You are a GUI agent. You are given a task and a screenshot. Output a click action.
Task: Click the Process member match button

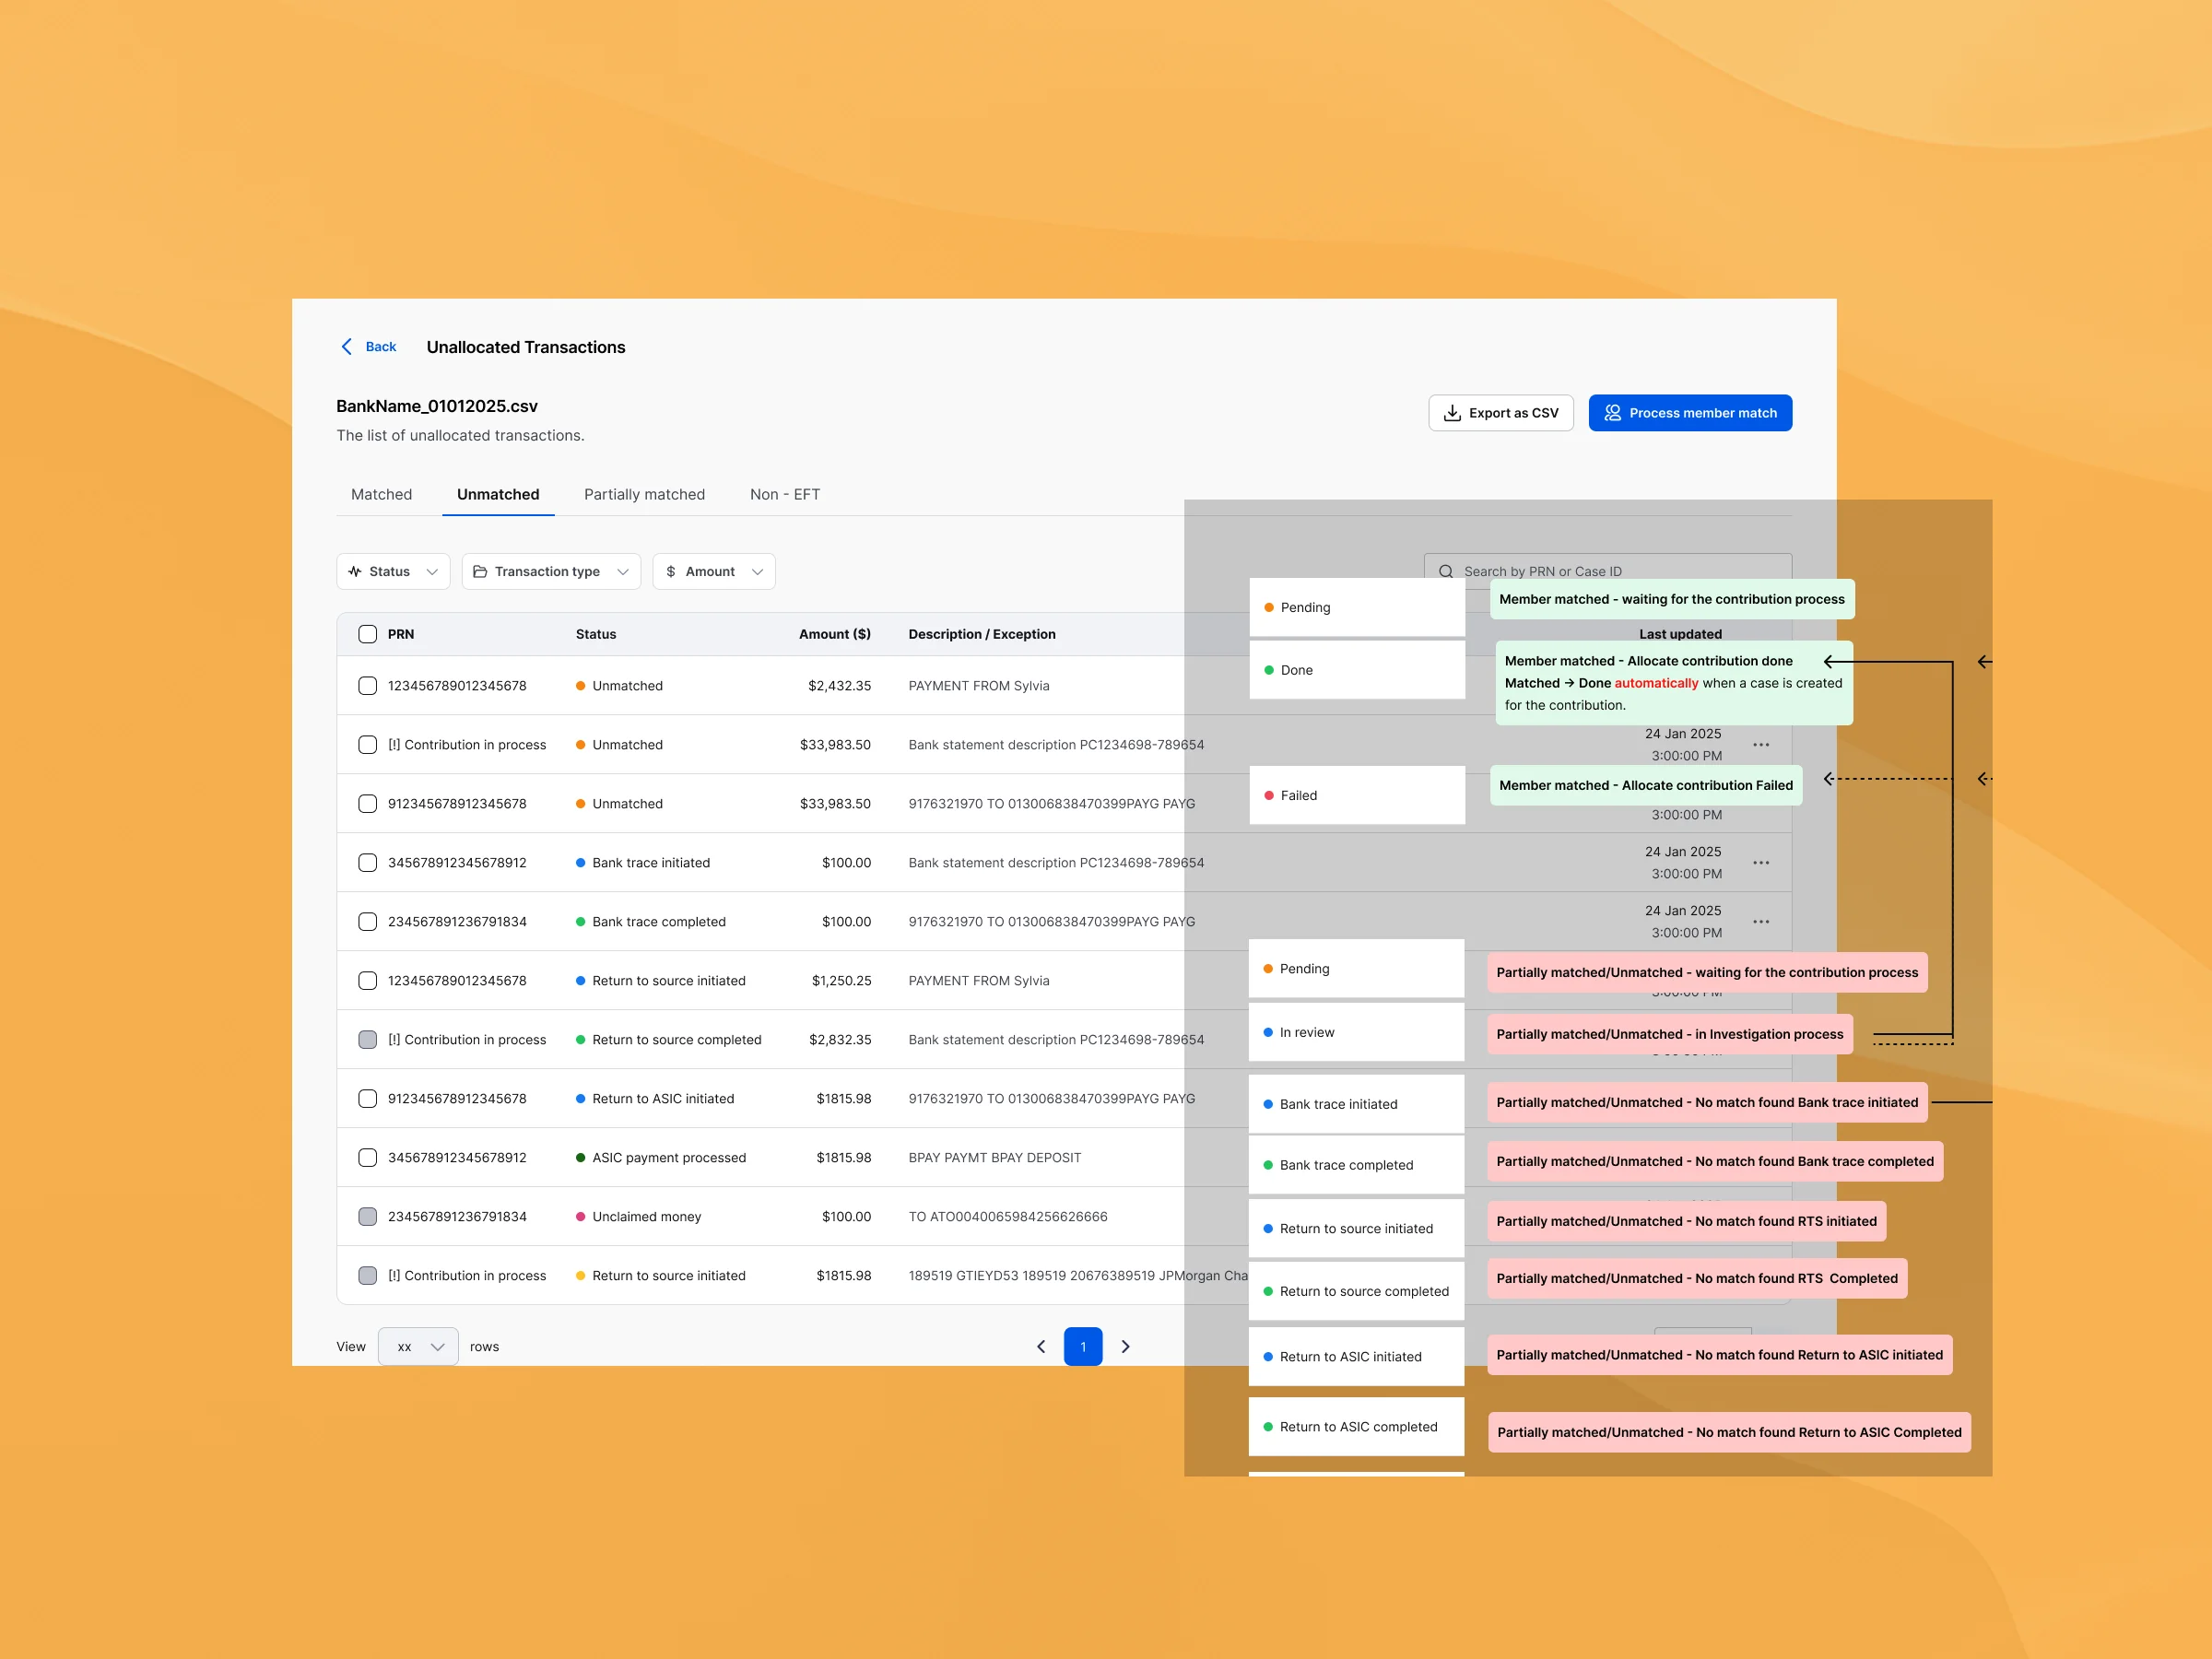pos(1690,413)
